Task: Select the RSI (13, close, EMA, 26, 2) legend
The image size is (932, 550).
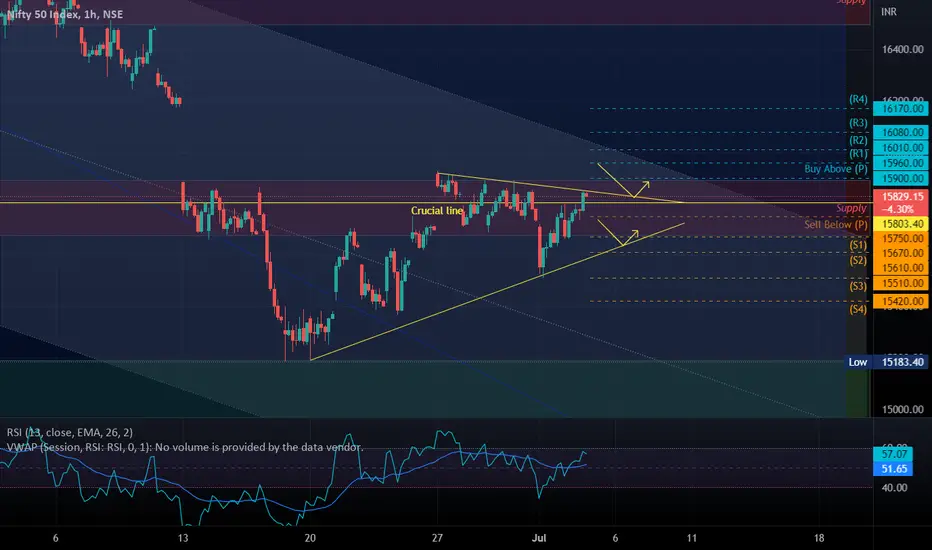Action: [x=70, y=432]
